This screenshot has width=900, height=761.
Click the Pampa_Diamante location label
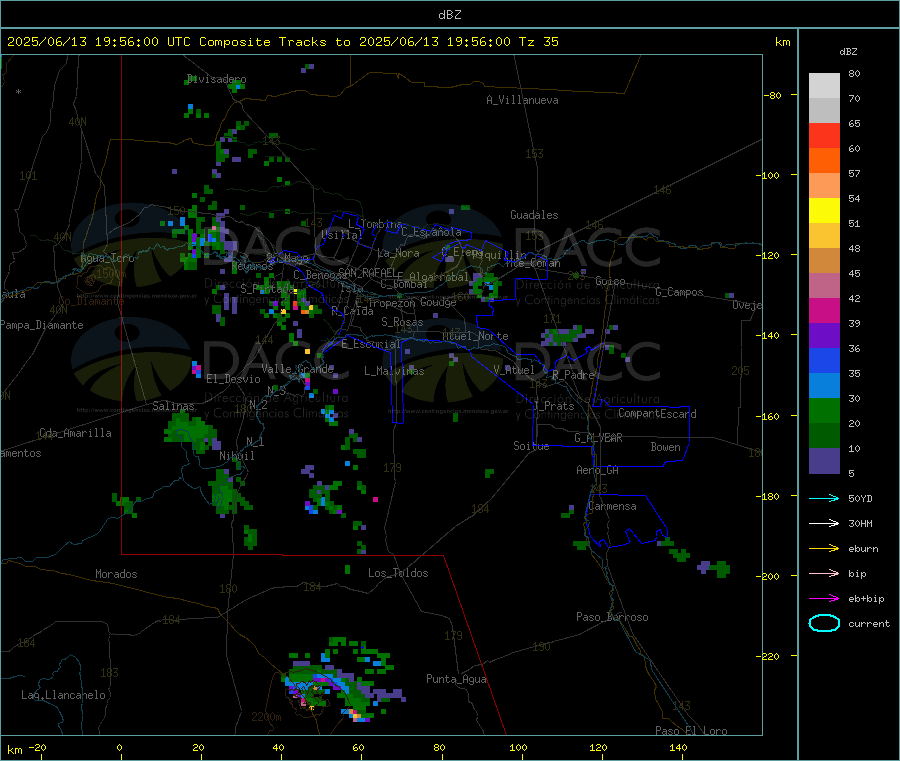pyautogui.click(x=42, y=325)
